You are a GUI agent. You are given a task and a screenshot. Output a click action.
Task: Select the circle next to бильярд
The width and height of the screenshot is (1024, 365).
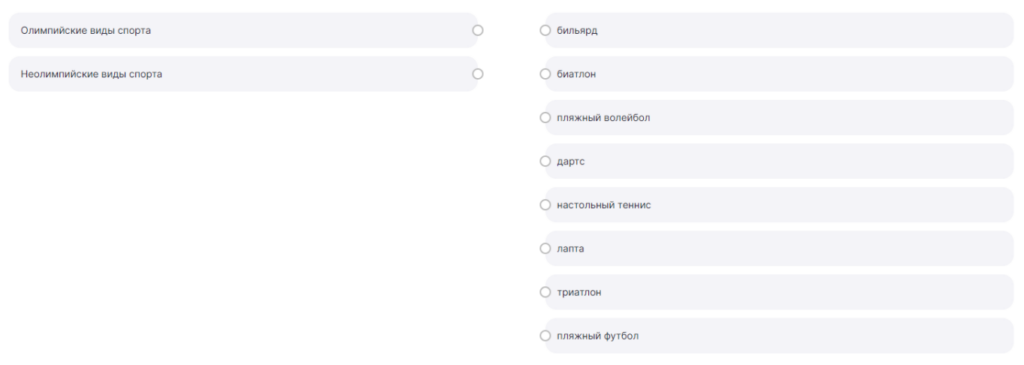click(x=545, y=30)
